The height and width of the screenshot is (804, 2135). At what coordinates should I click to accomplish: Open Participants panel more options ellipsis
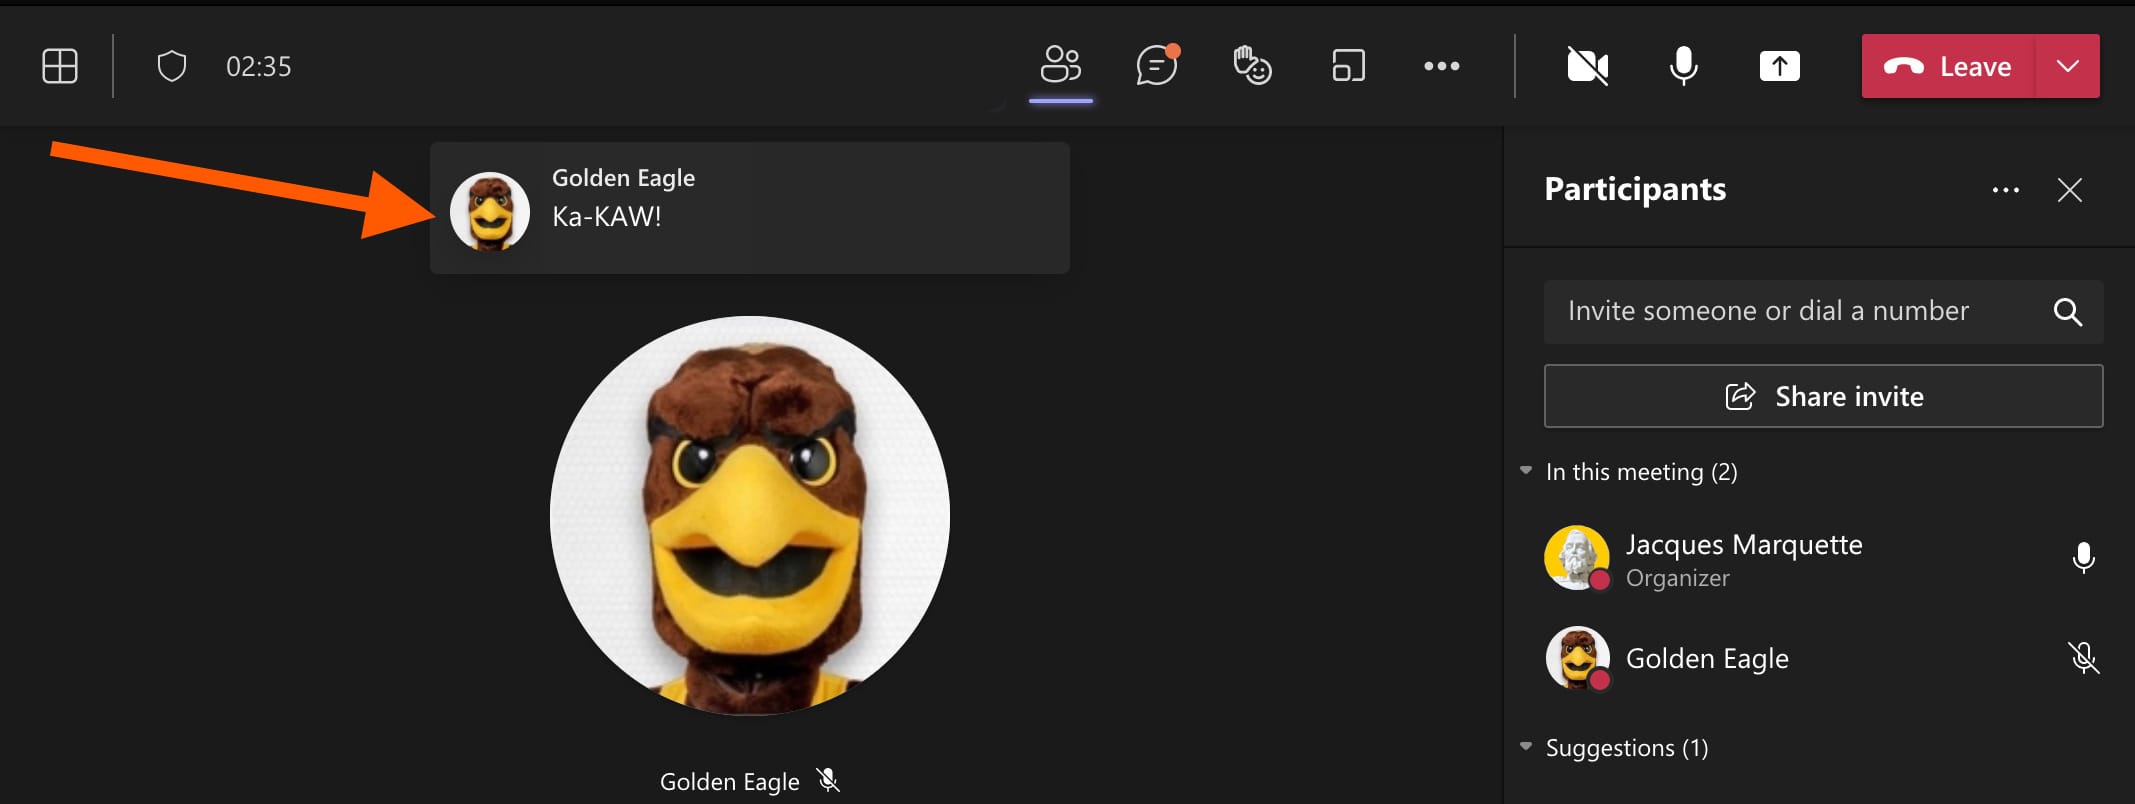pos(2005,190)
